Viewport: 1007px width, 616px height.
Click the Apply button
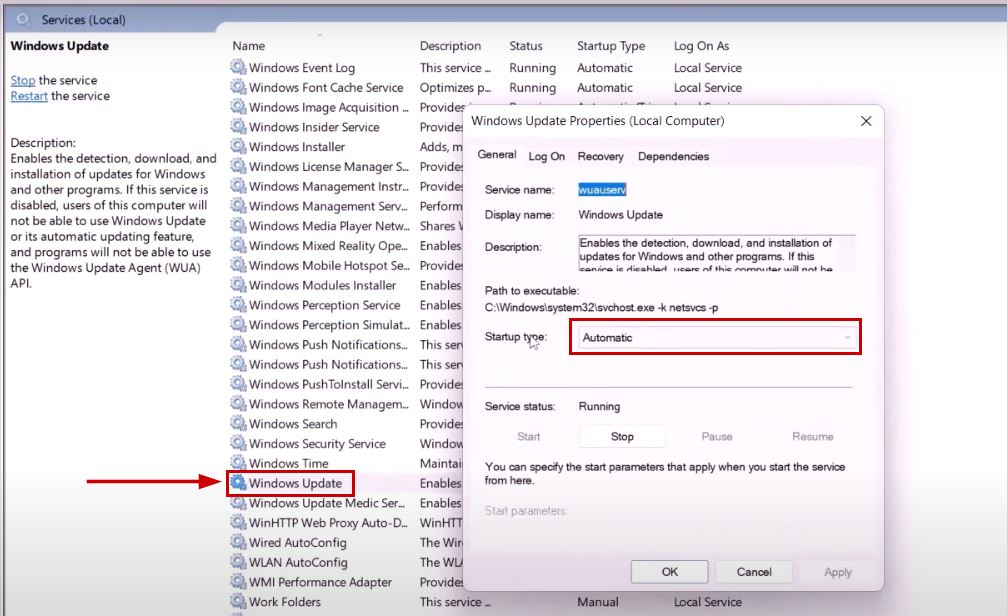pos(837,572)
